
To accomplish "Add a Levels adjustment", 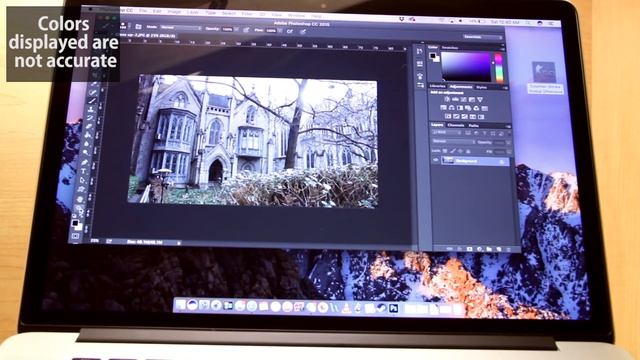I will 455,99.
